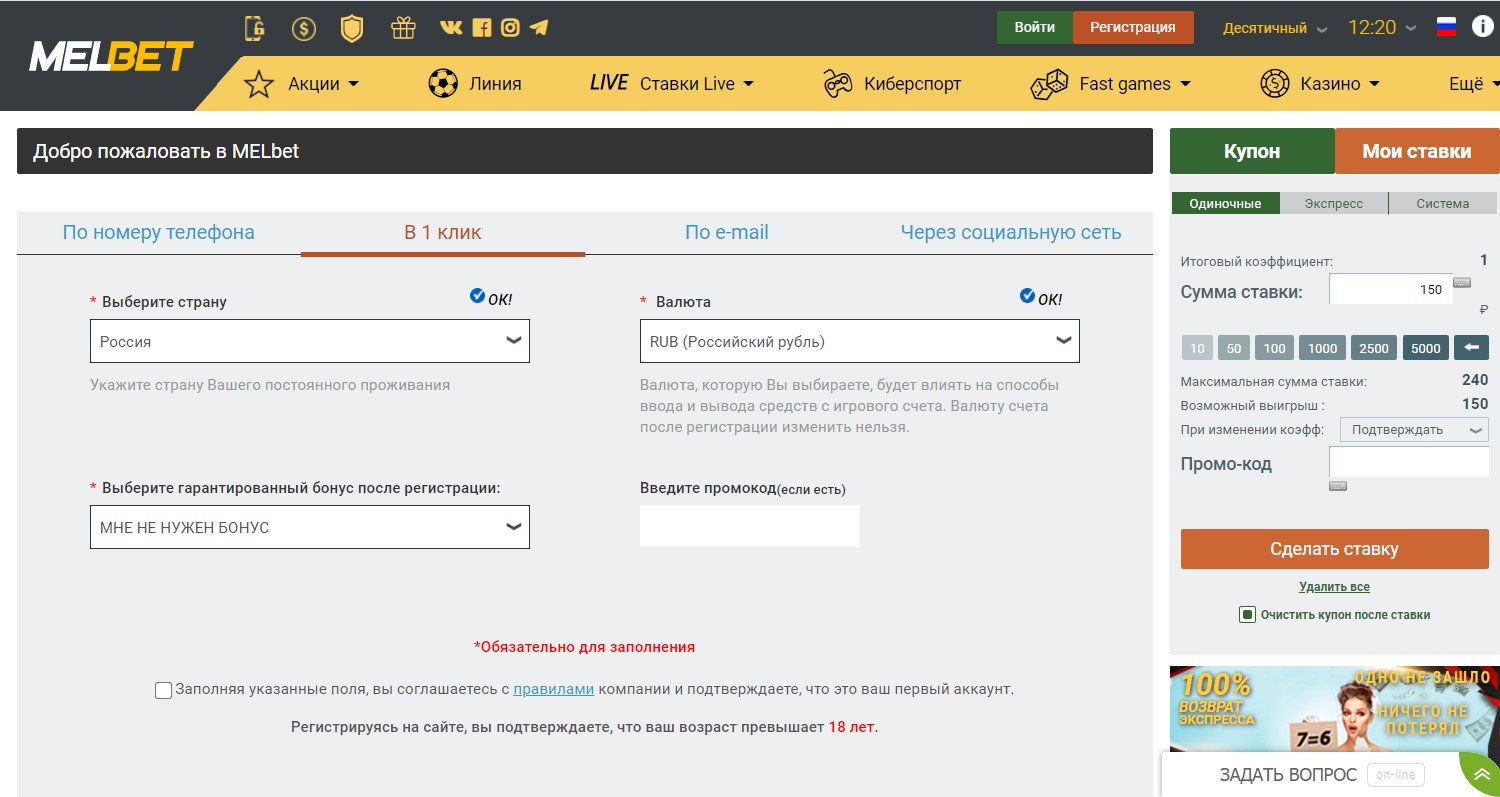Expand the 12:20 time dropdown
Viewport: 1500px width, 797px height.
[1382, 28]
